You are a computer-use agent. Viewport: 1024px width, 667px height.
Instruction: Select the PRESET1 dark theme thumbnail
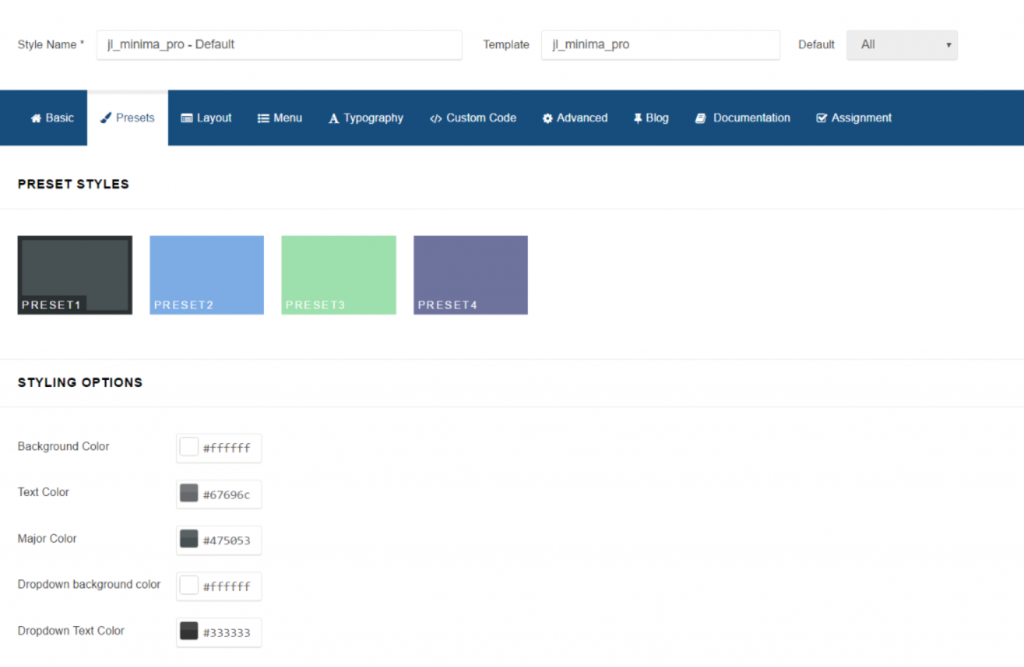[x=74, y=274]
